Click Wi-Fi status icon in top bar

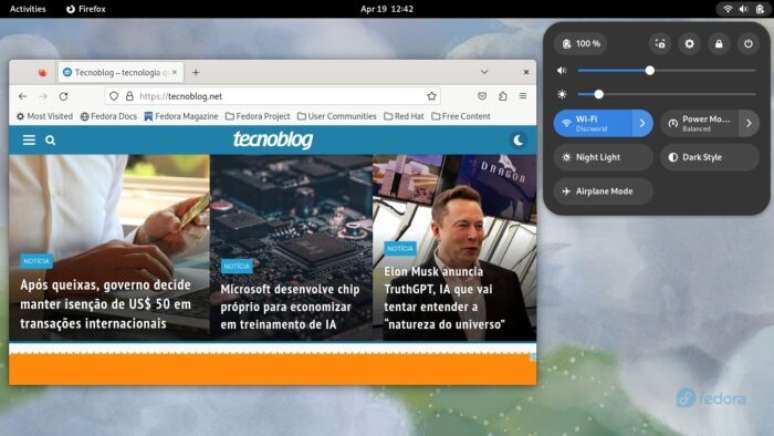pyautogui.click(x=728, y=9)
